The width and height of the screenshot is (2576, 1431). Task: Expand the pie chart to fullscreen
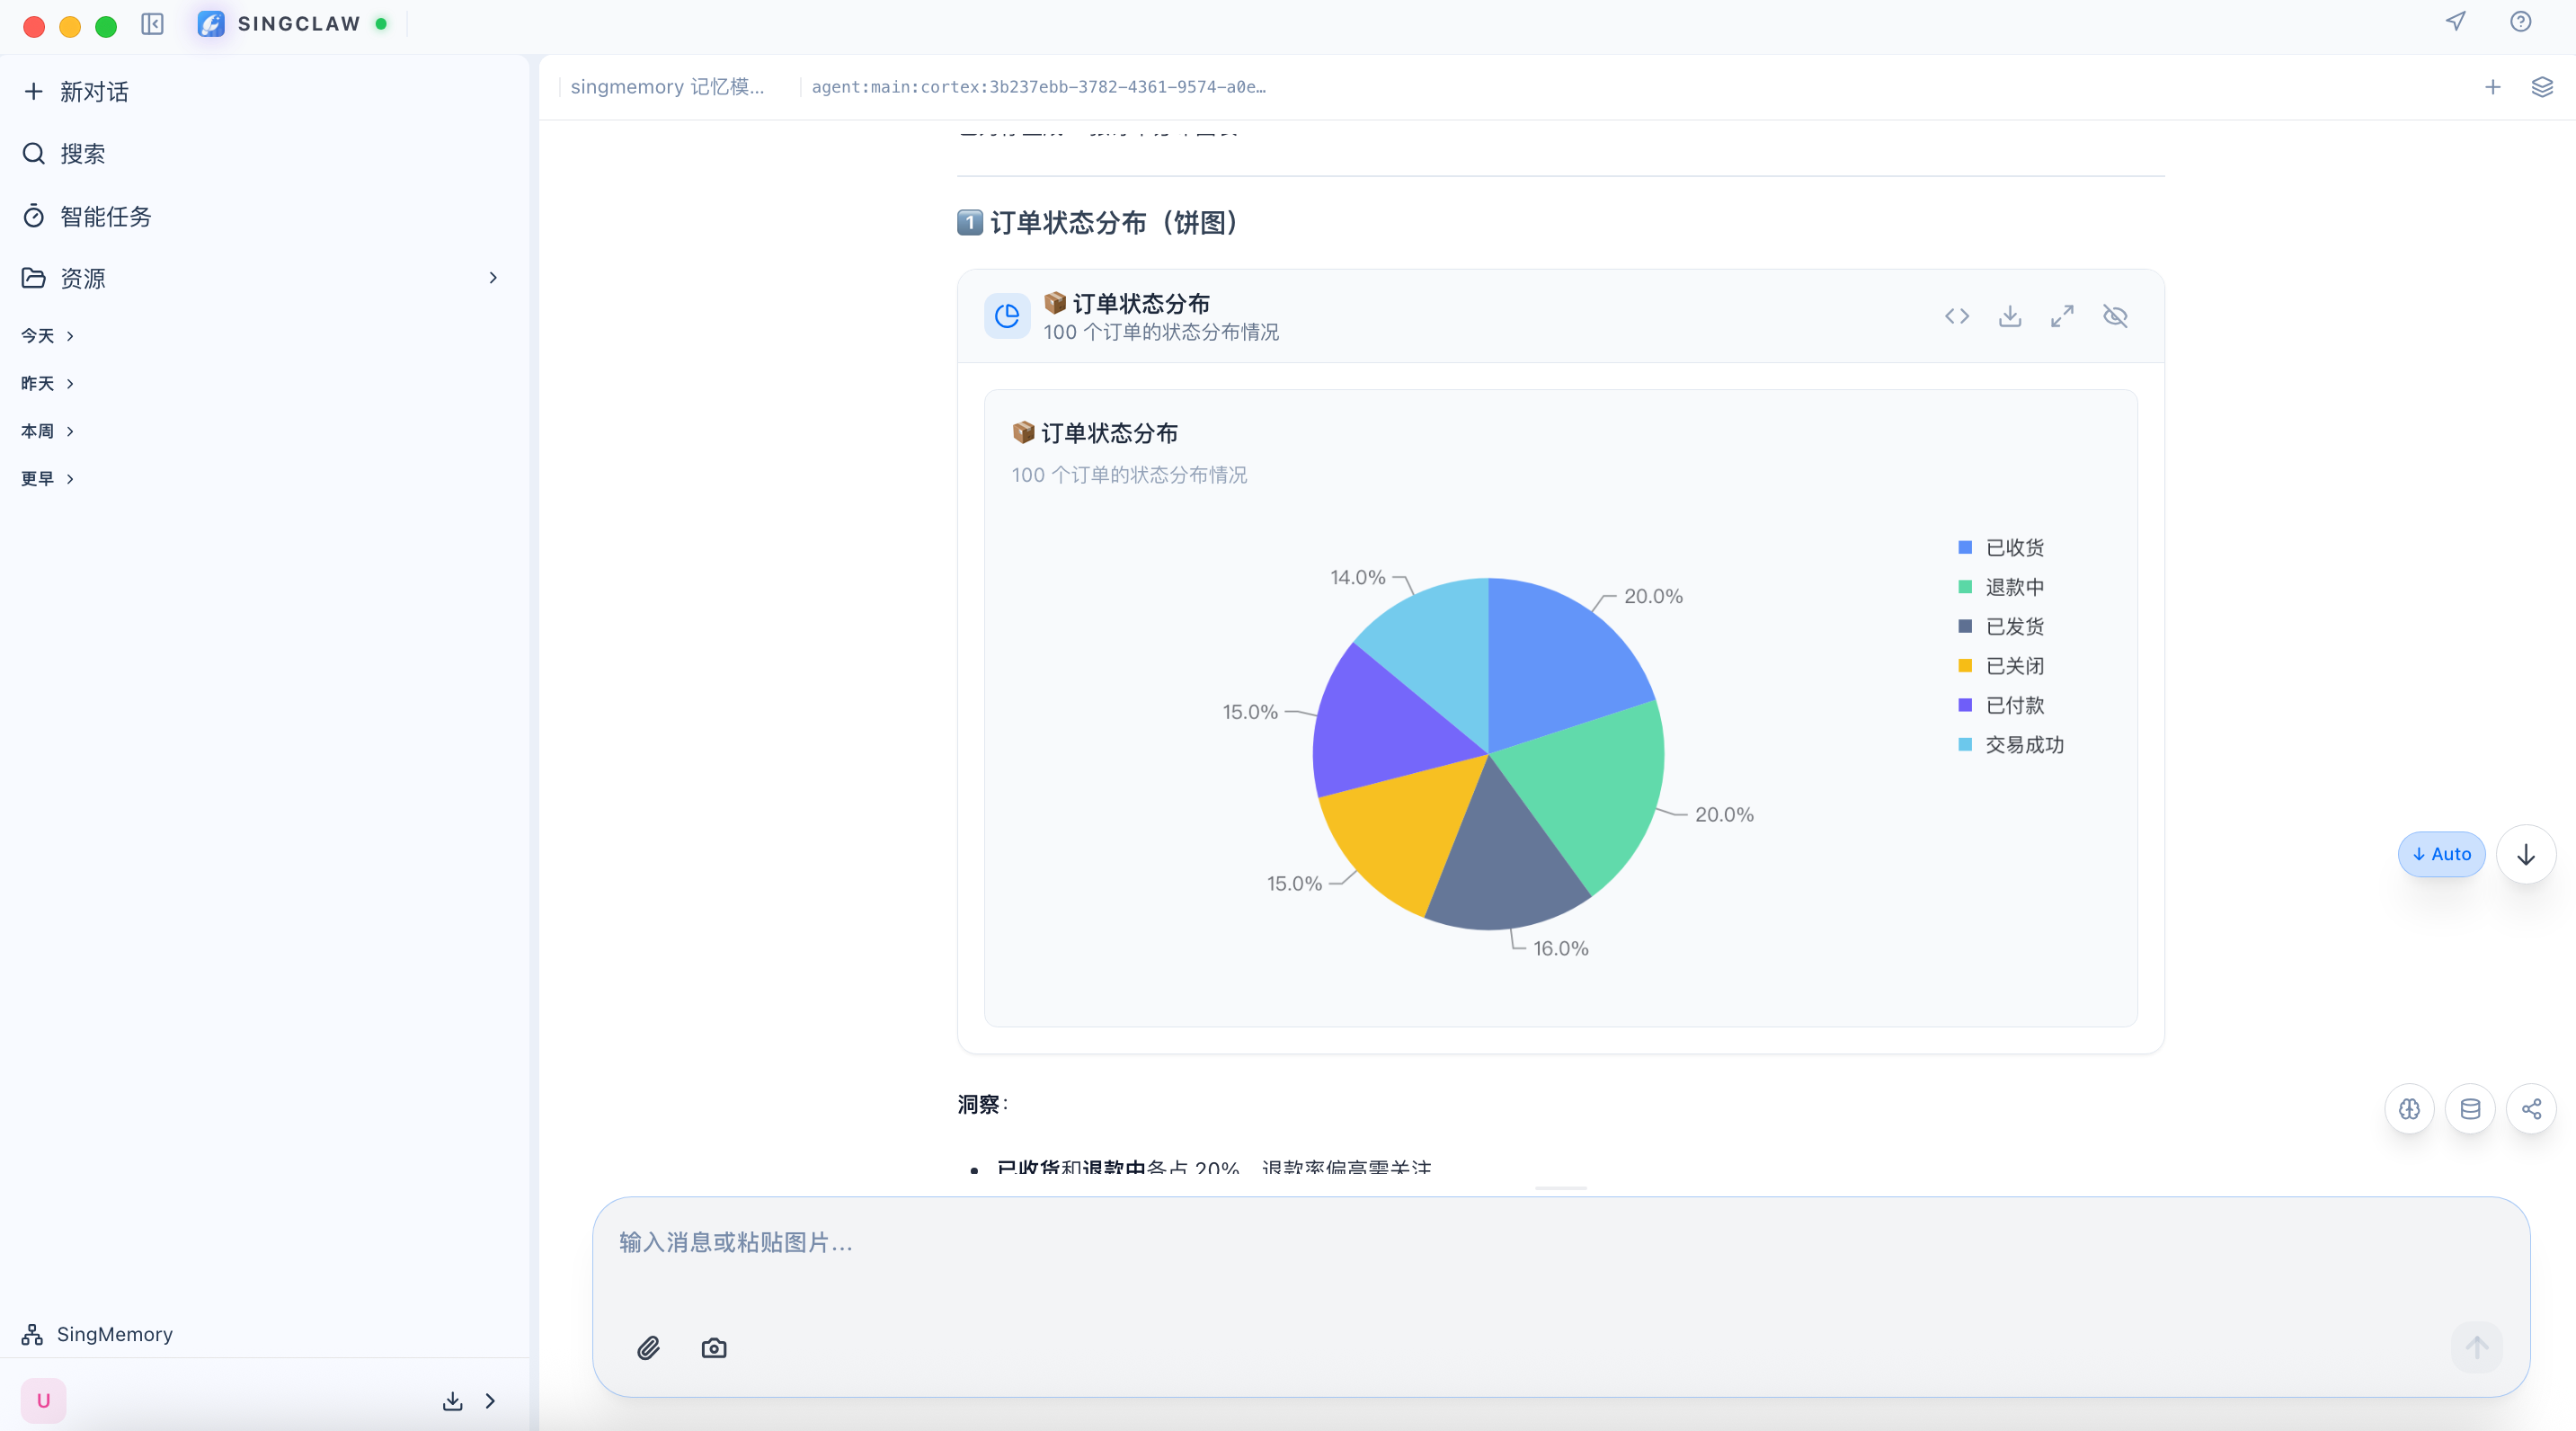click(x=2062, y=316)
